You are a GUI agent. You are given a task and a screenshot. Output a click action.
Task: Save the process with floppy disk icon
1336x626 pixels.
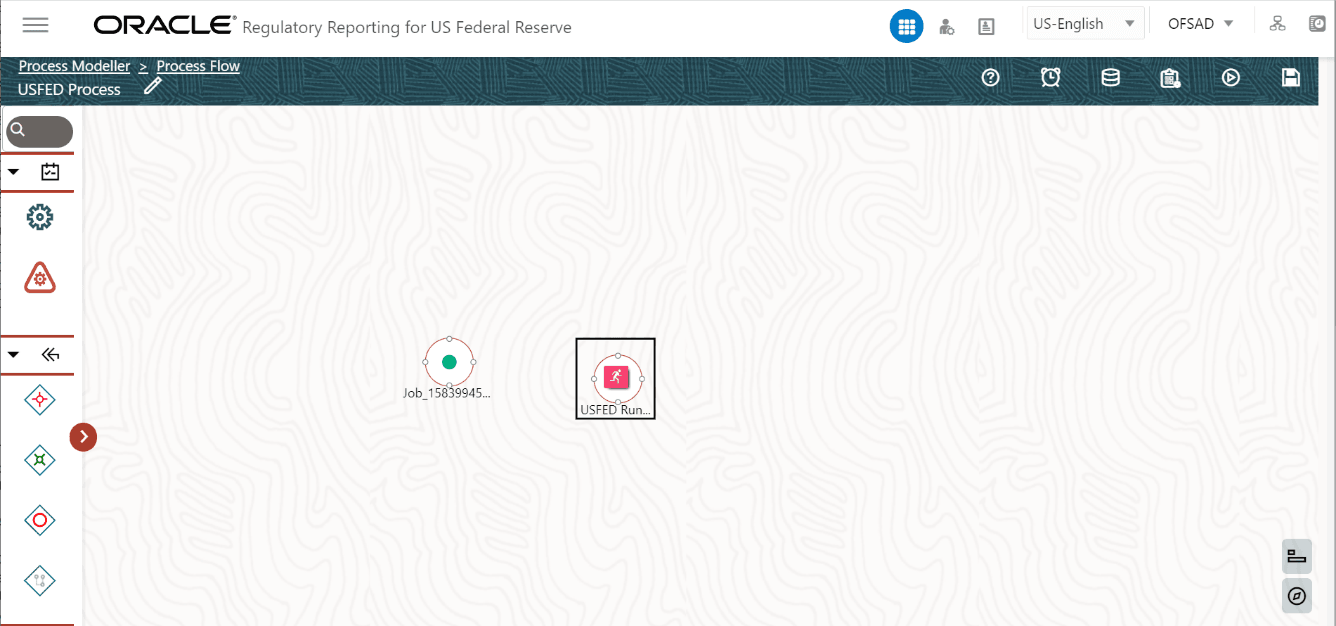point(1291,77)
